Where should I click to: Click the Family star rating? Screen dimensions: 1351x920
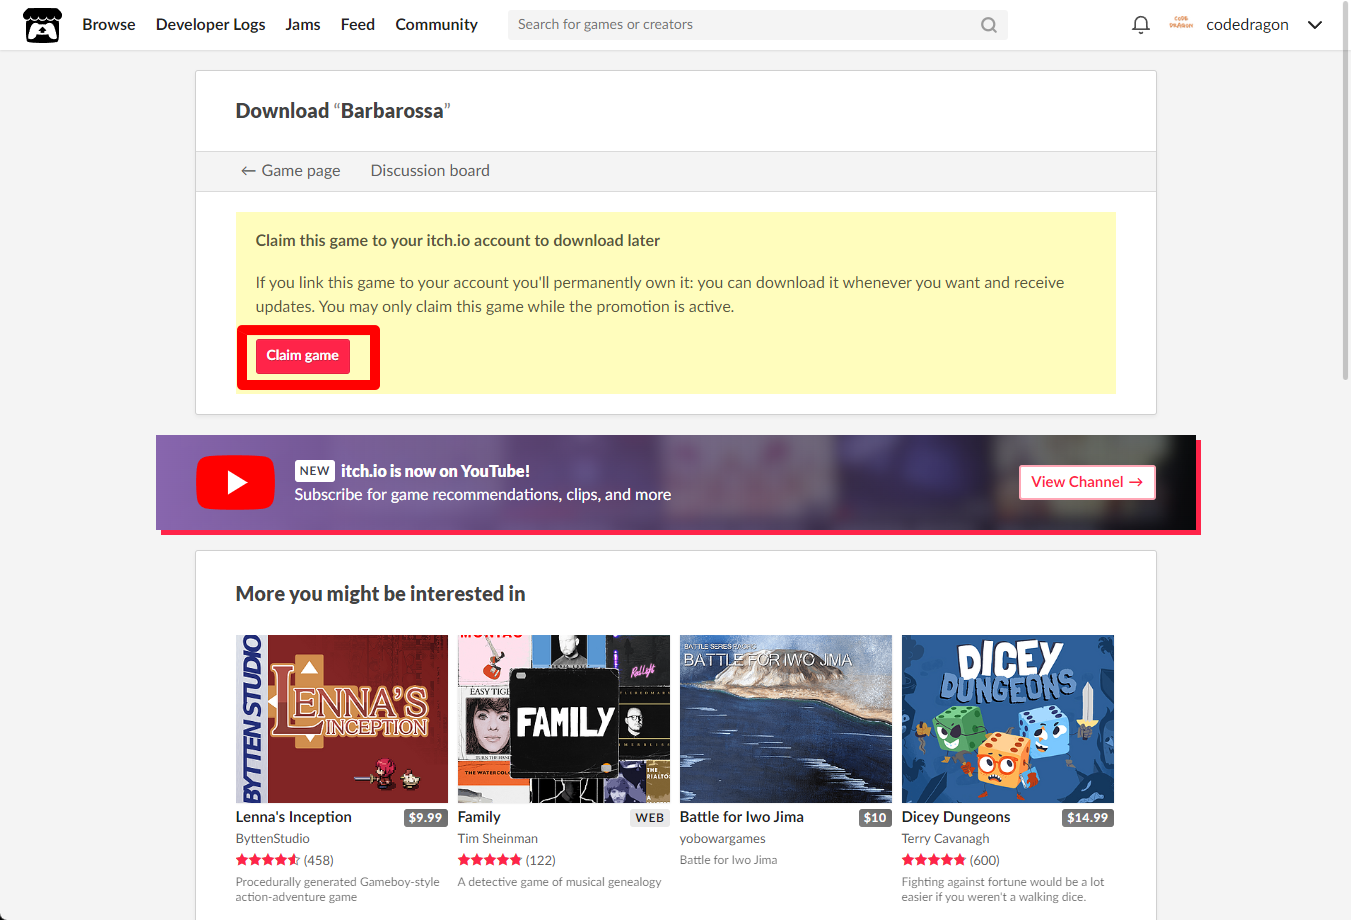(x=490, y=860)
